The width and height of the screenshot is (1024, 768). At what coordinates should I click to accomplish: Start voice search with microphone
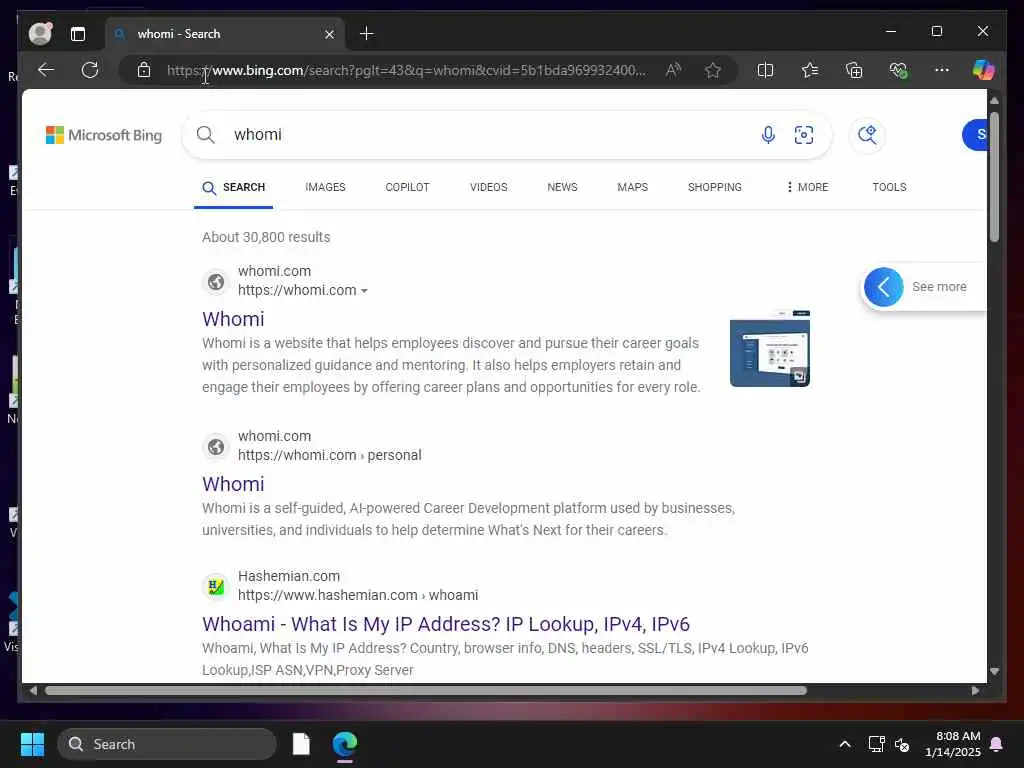(x=768, y=135)
